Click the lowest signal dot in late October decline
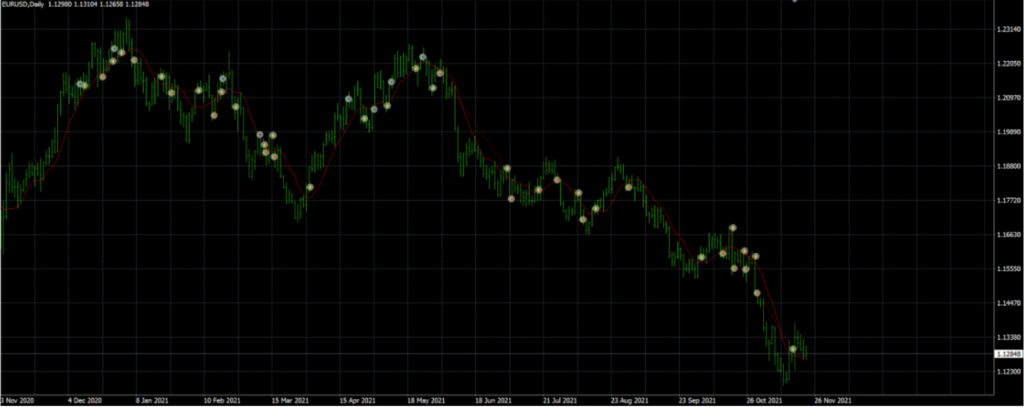Viewport: 1024px width, 407px height. point(757,293)
